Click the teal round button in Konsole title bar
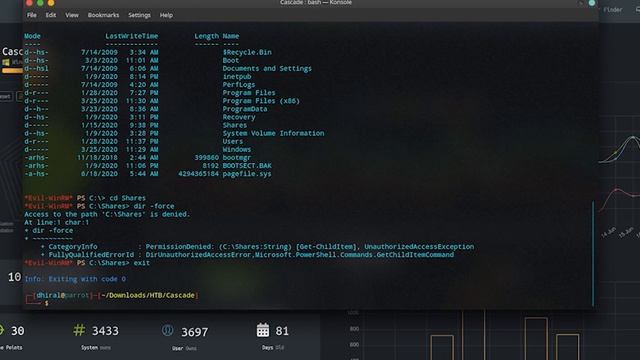This screenshot has width=640, height=360. pyautogui.click(x=591, y=3)
